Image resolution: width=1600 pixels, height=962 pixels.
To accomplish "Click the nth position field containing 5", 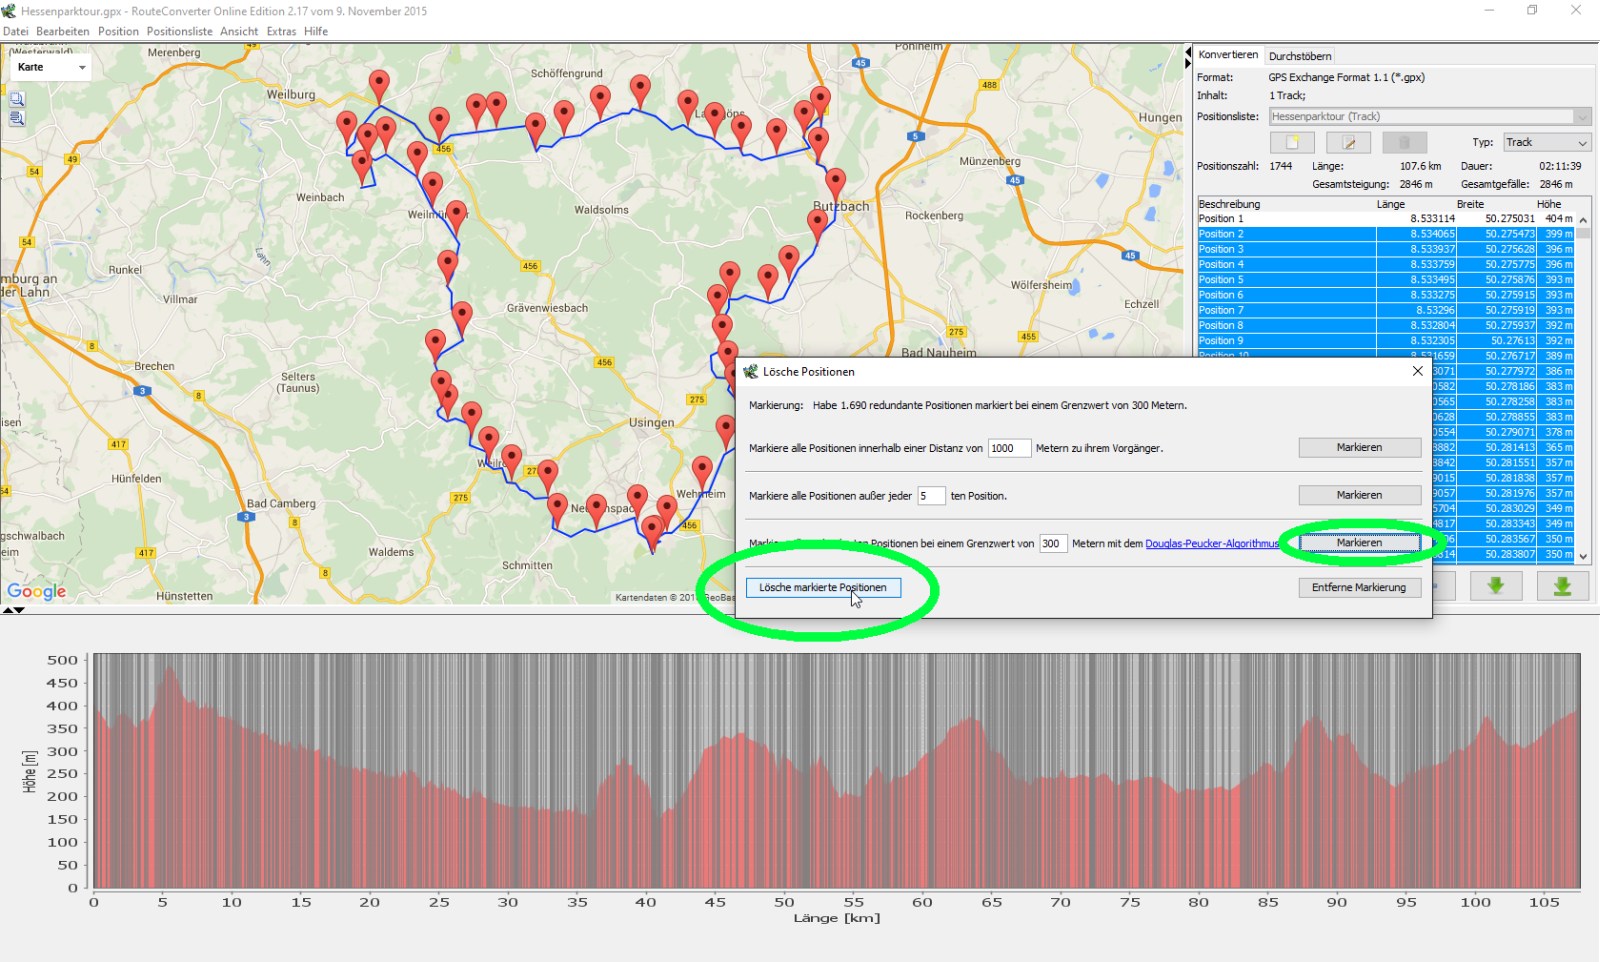I will [931, 496].
